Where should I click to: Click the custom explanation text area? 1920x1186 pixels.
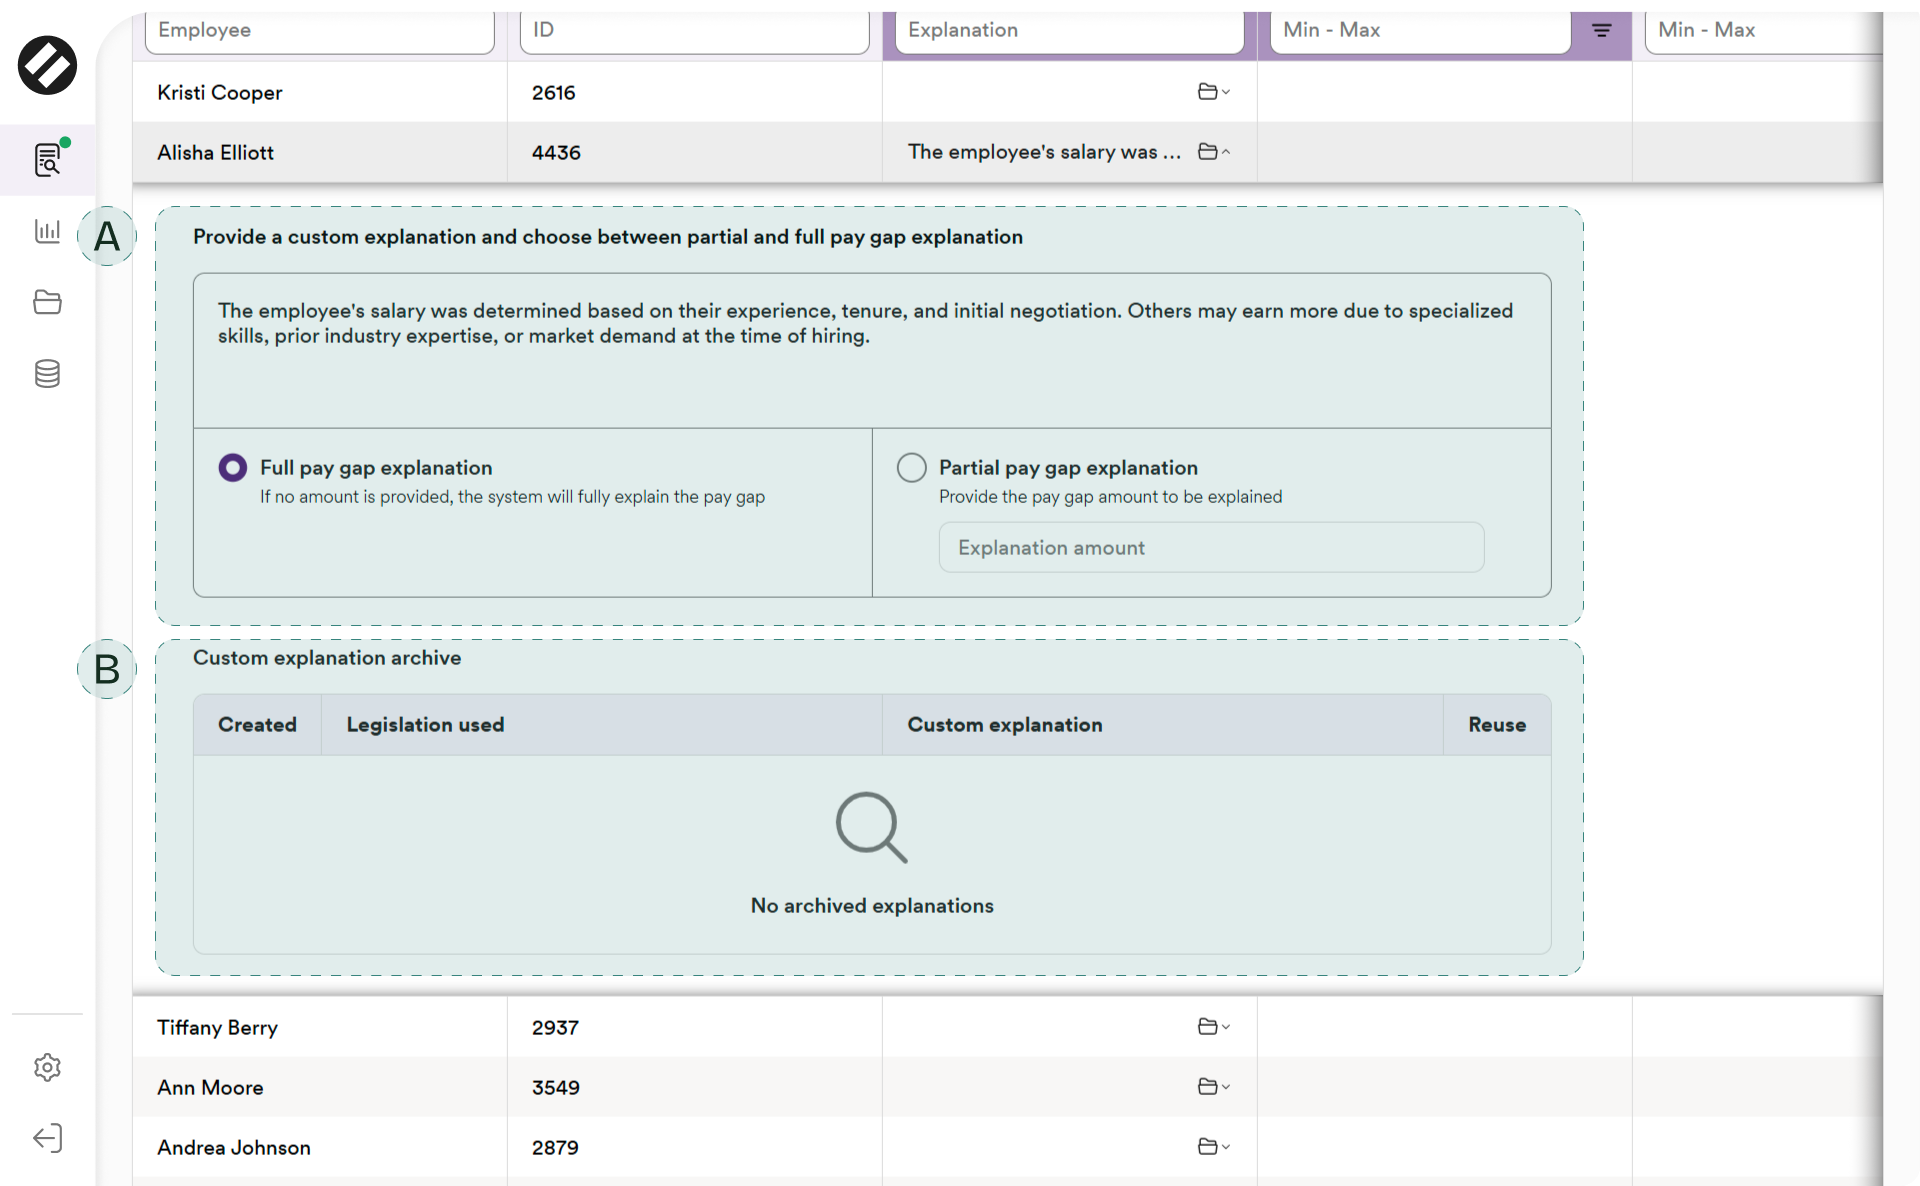871,350
